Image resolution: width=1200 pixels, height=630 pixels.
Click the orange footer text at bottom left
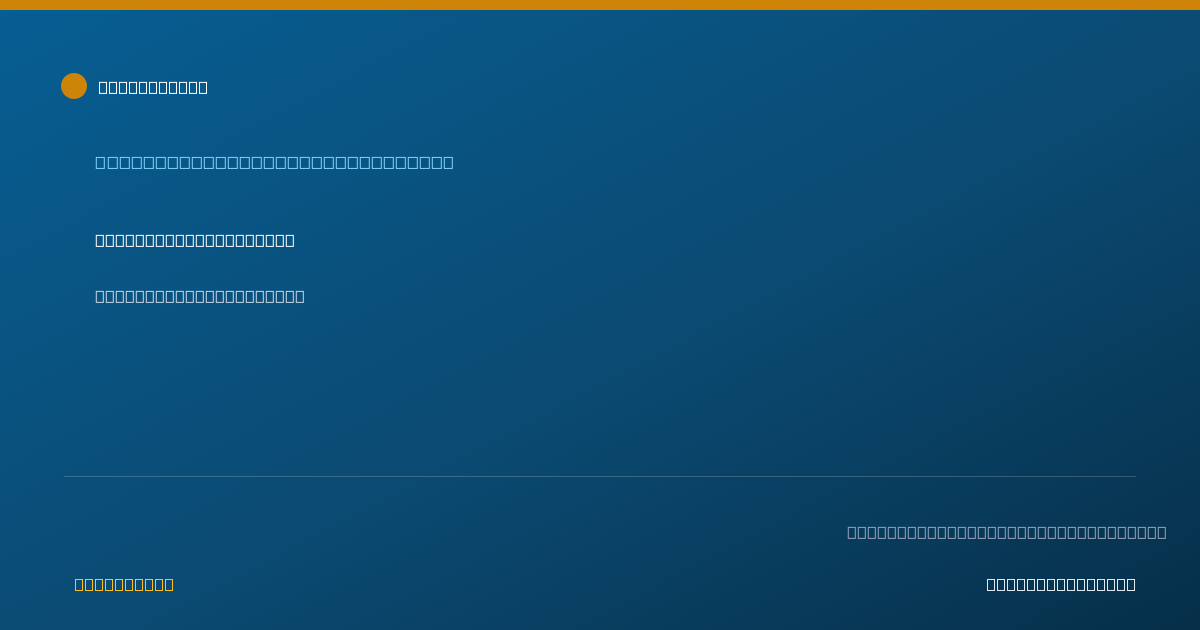(x=124, y=584)
